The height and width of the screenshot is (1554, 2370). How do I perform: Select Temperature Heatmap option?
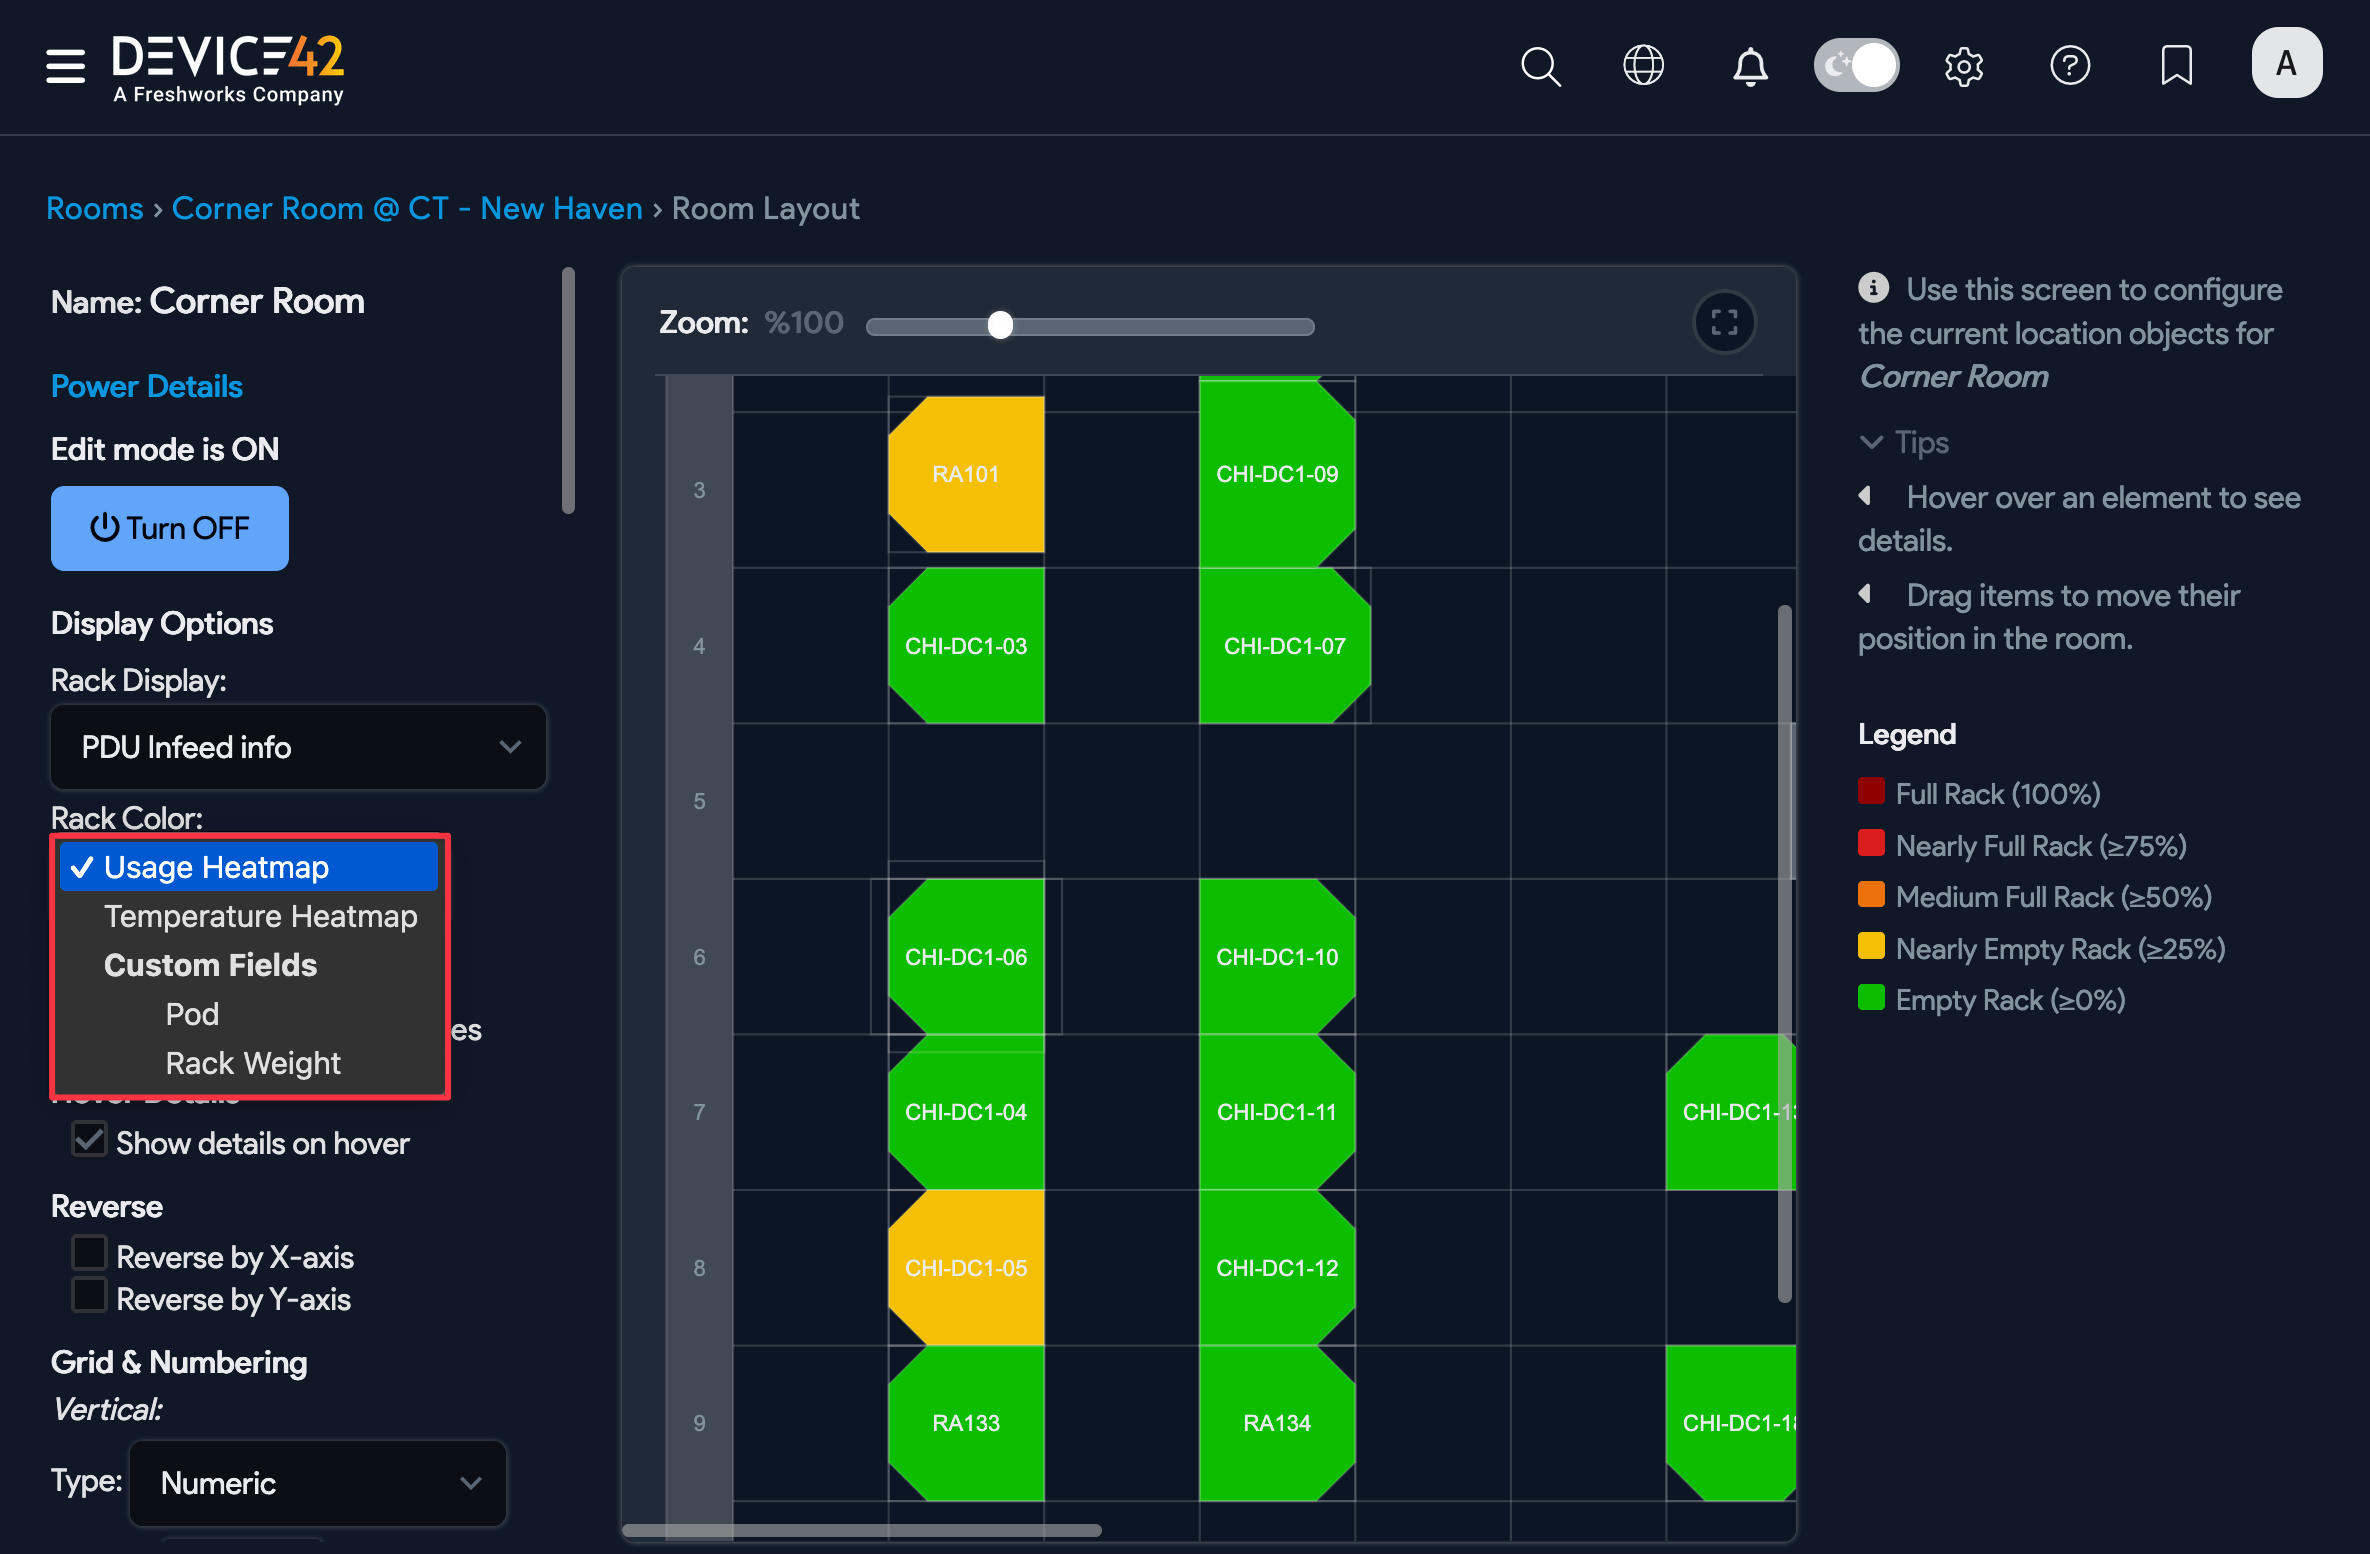[260, 916]
